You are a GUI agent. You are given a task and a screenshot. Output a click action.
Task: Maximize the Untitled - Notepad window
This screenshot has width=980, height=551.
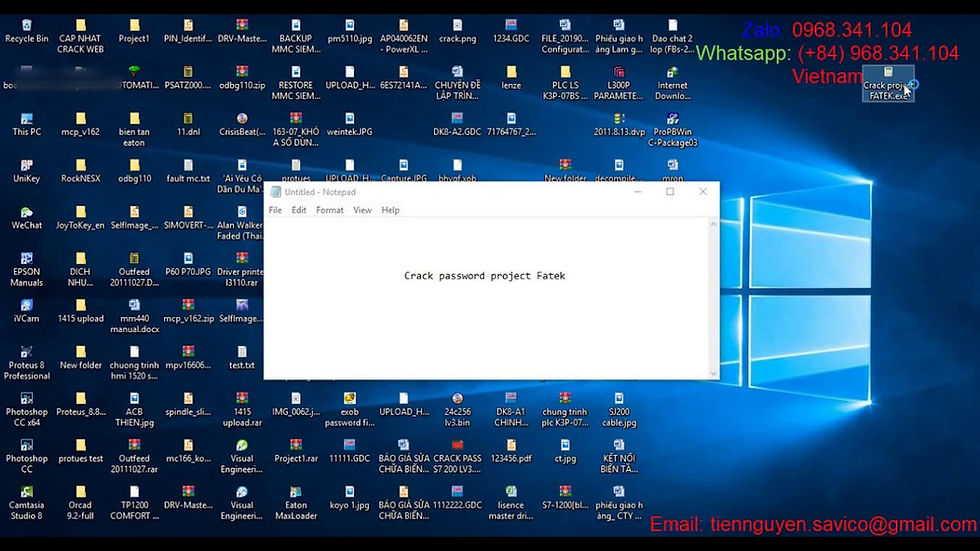670,191
